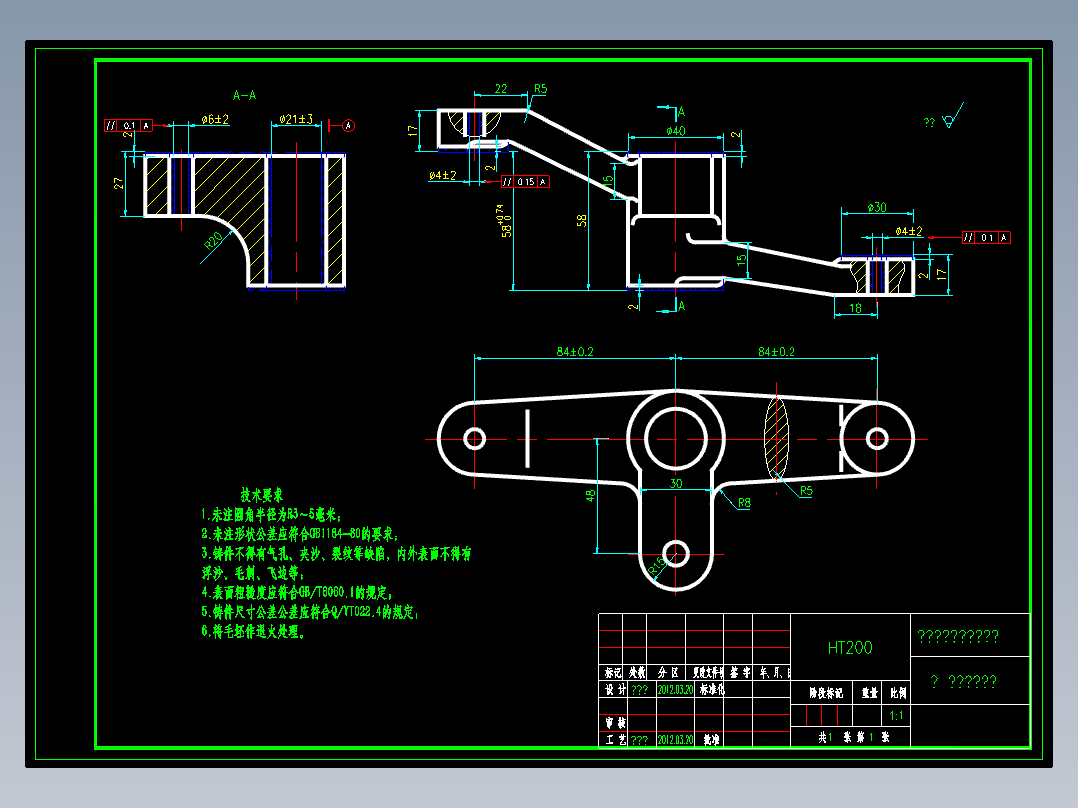The width and height of the screenshot is (1078, 808).
Task: Pick the 30 dimension in the plan view
Action: [x=676, y=483]
